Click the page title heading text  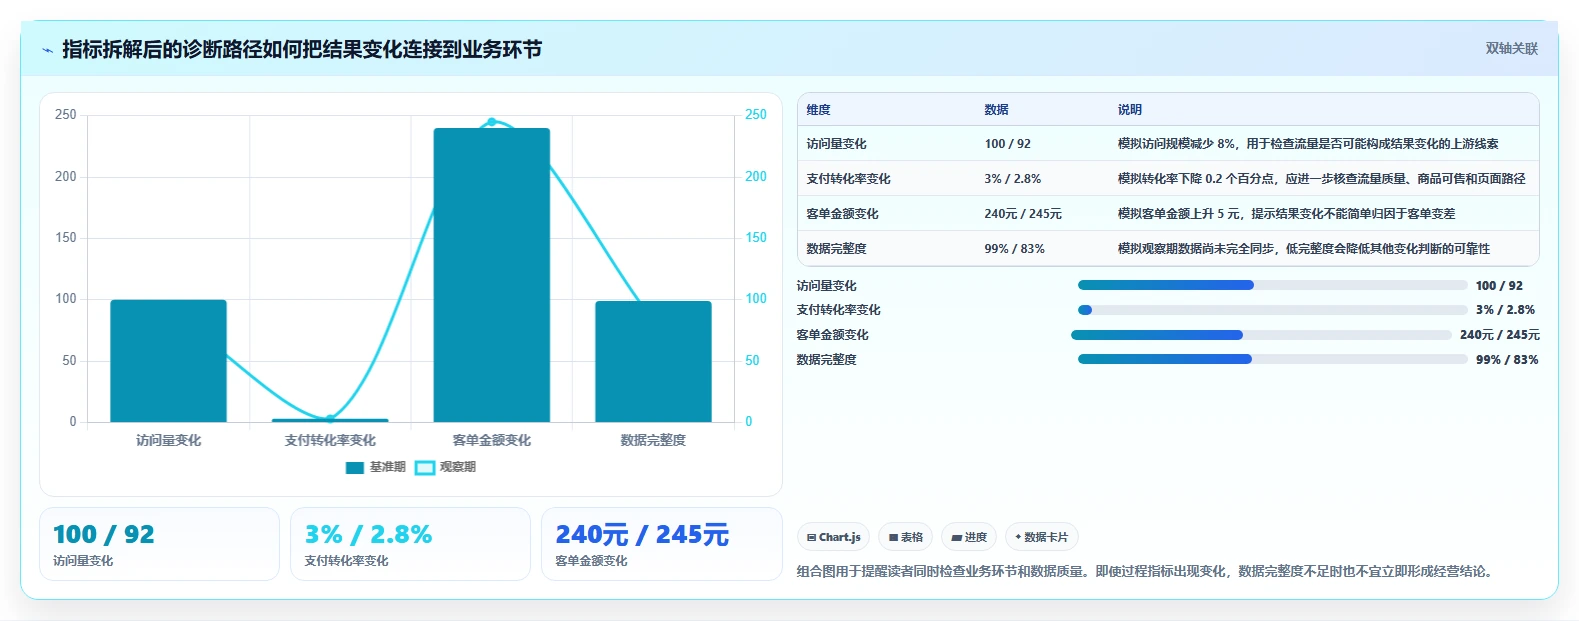(302, 49)
